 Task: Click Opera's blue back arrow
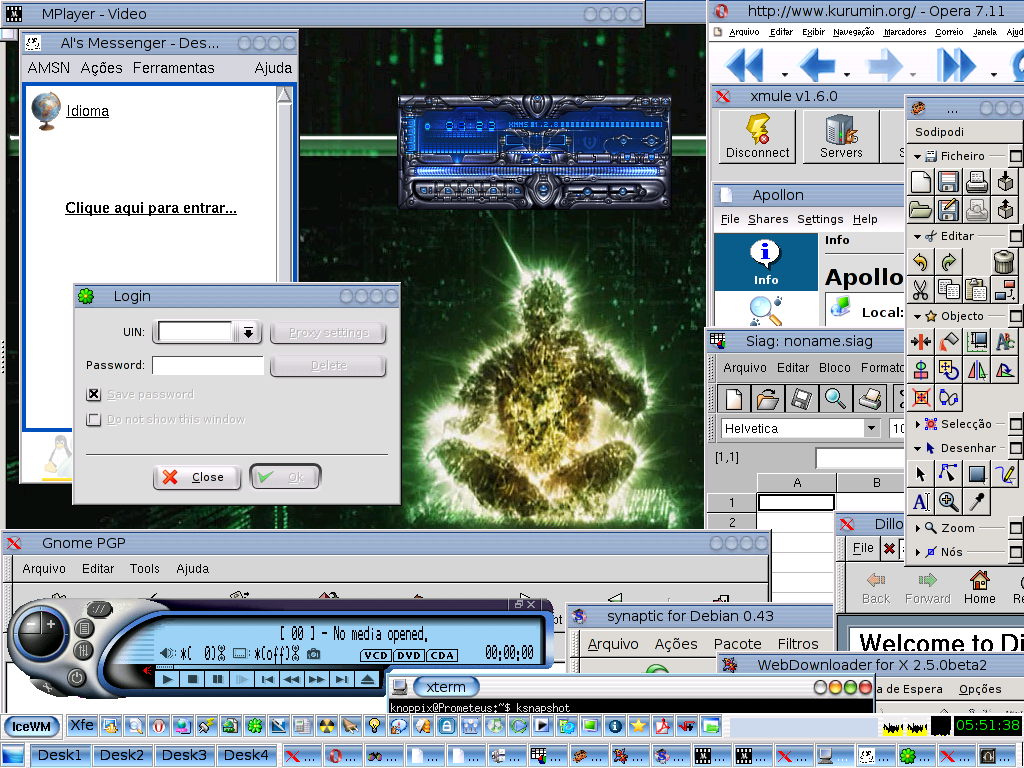tap(818, 65)
